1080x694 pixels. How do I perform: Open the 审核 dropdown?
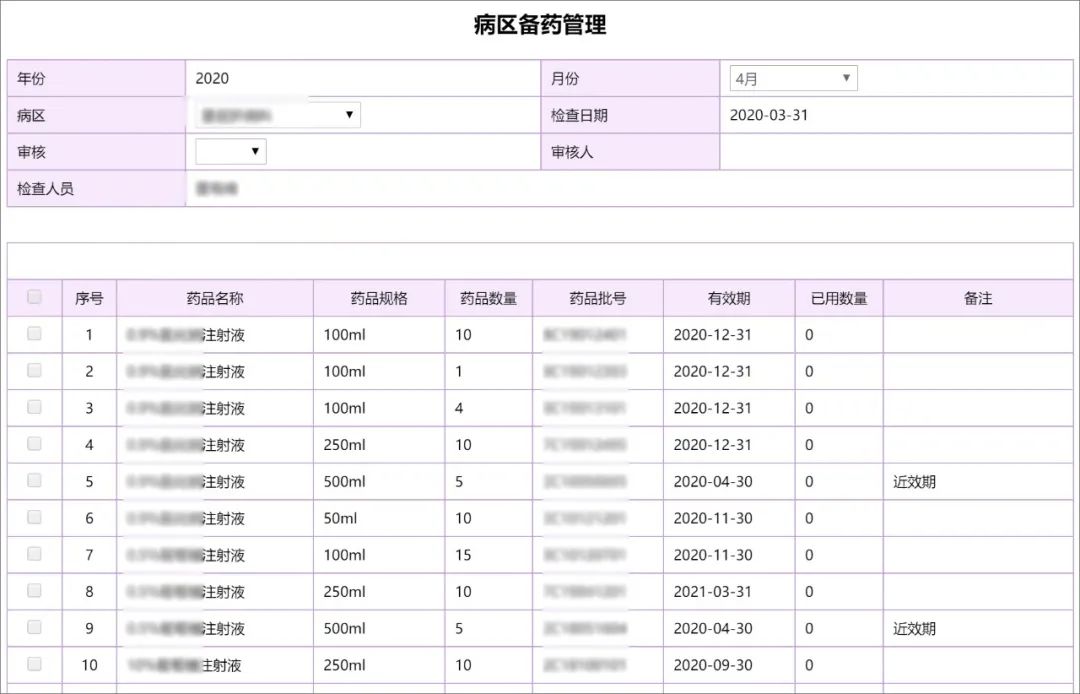(x=231, y=151)
